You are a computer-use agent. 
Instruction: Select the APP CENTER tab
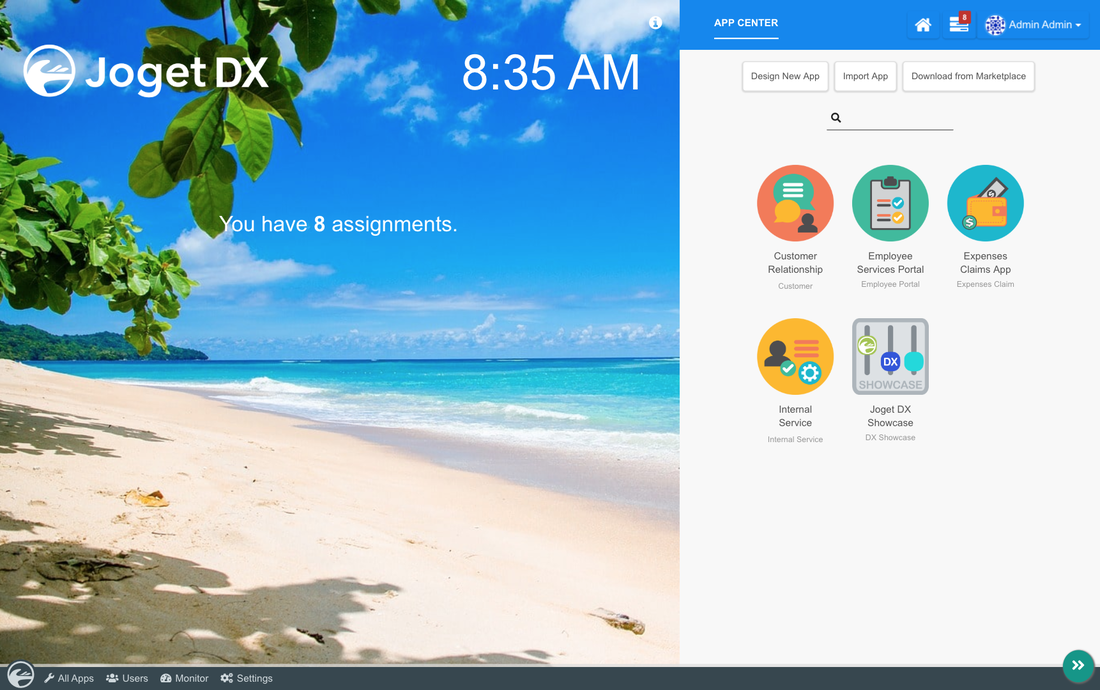(x=746, y=23)
